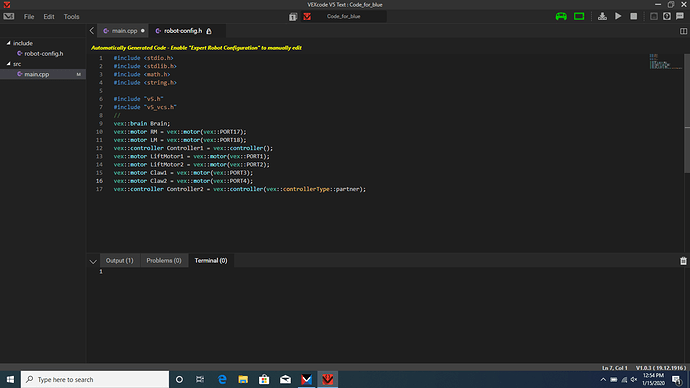
Task: Click the Code_for_blue project name field
Action: coord(344,16)
